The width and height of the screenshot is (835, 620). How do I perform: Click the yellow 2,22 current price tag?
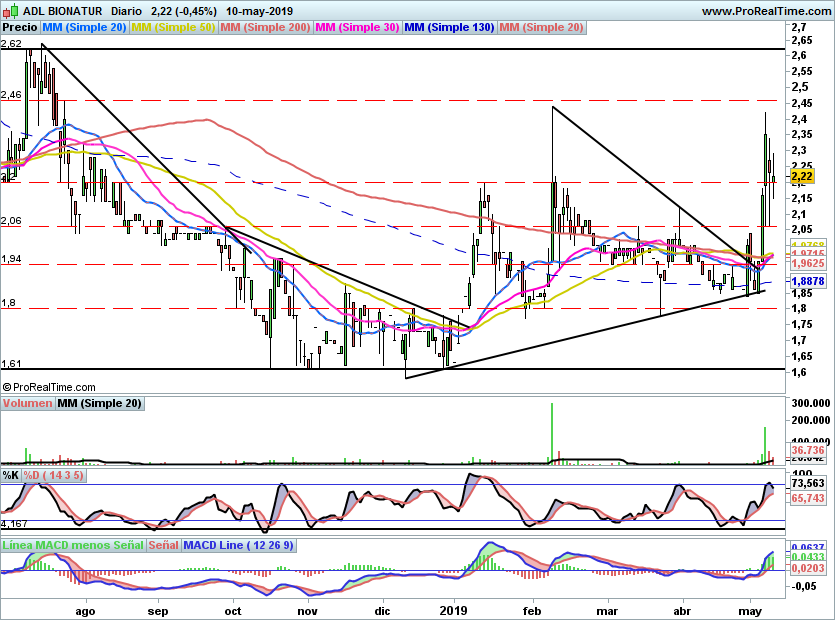[x=803, y=176]
